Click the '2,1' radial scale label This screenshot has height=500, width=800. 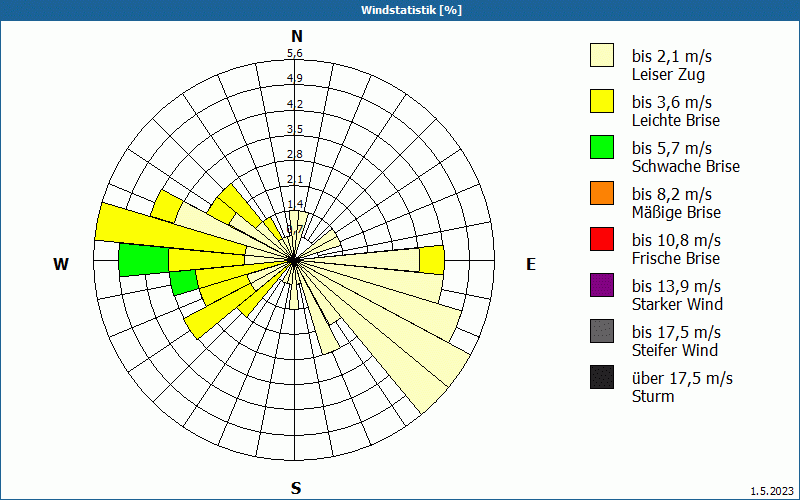click(x=295, y=179)
